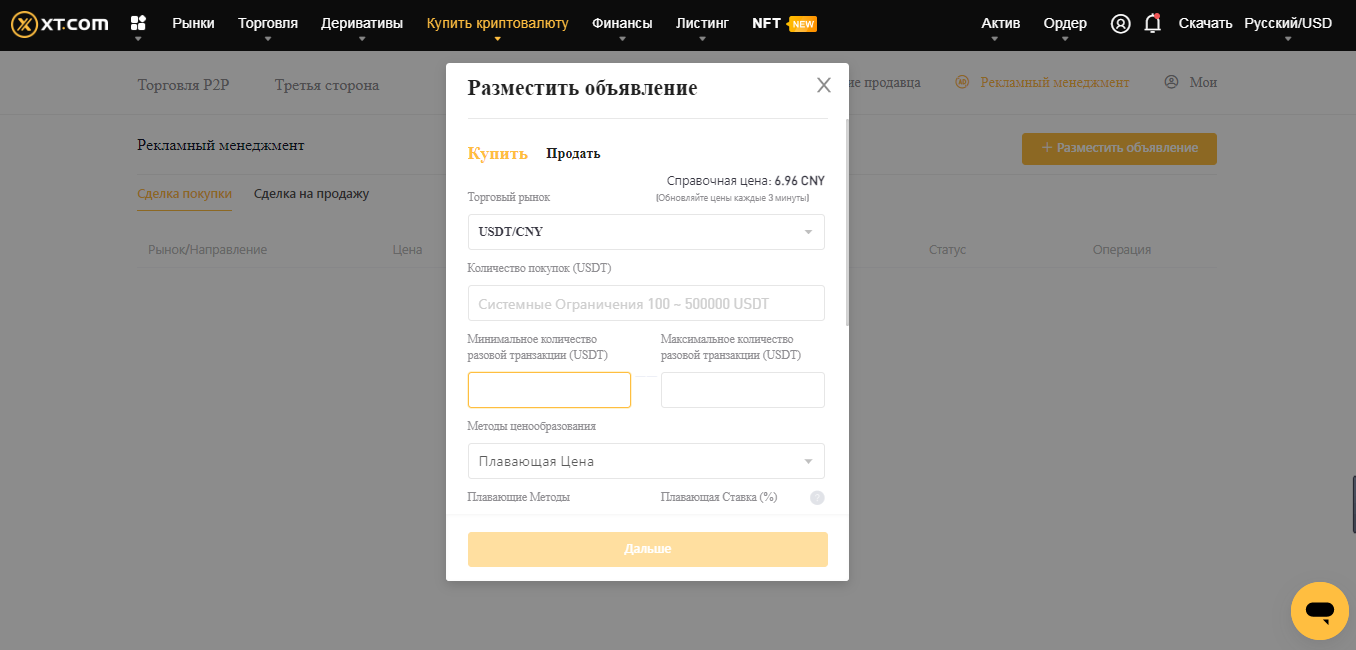This screenshot has height=650, width=1356.
Task: Click the notification bell icon
Action: coord(1152,24)
